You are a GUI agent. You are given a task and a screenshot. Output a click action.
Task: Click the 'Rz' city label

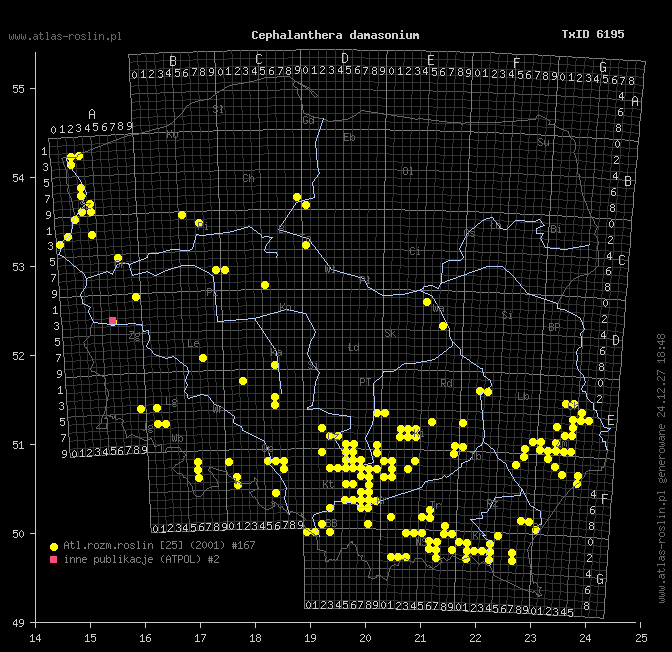tap(492, 503)
